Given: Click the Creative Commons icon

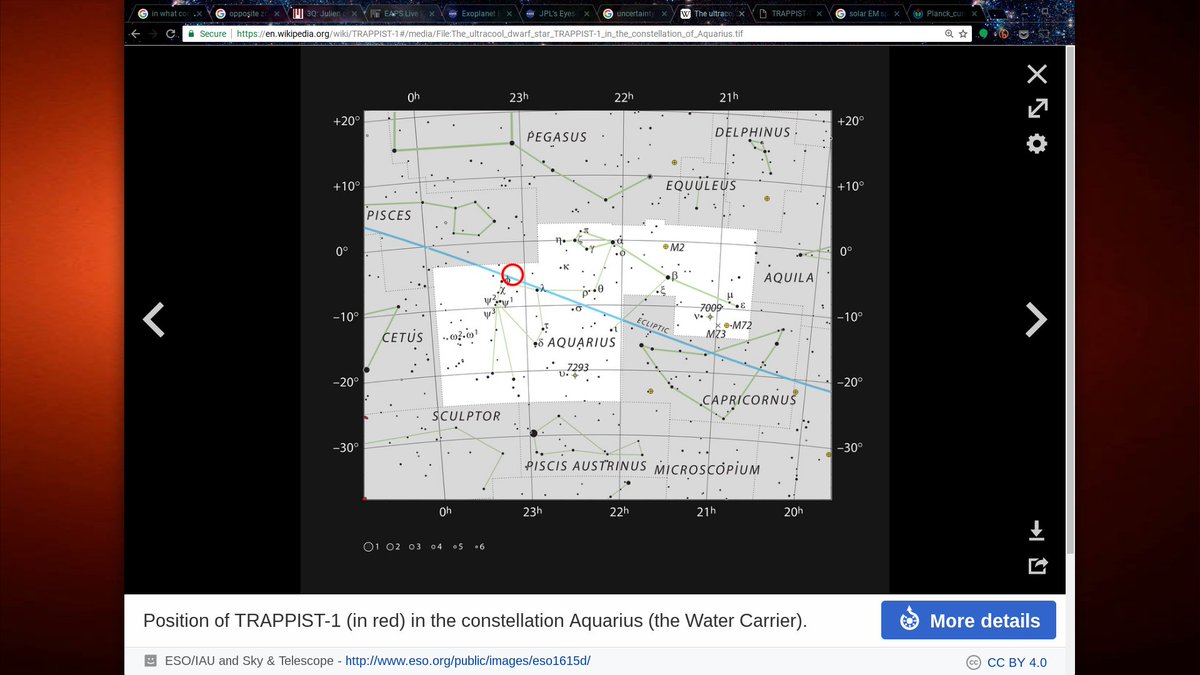Looking at the screenshot, I should click(973, 662).
